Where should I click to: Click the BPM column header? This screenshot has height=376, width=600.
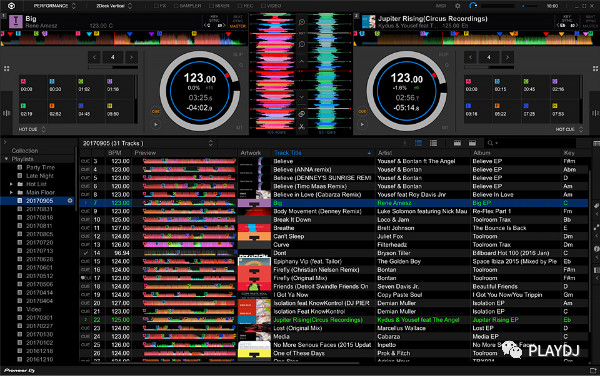click(x=114, y=153)
